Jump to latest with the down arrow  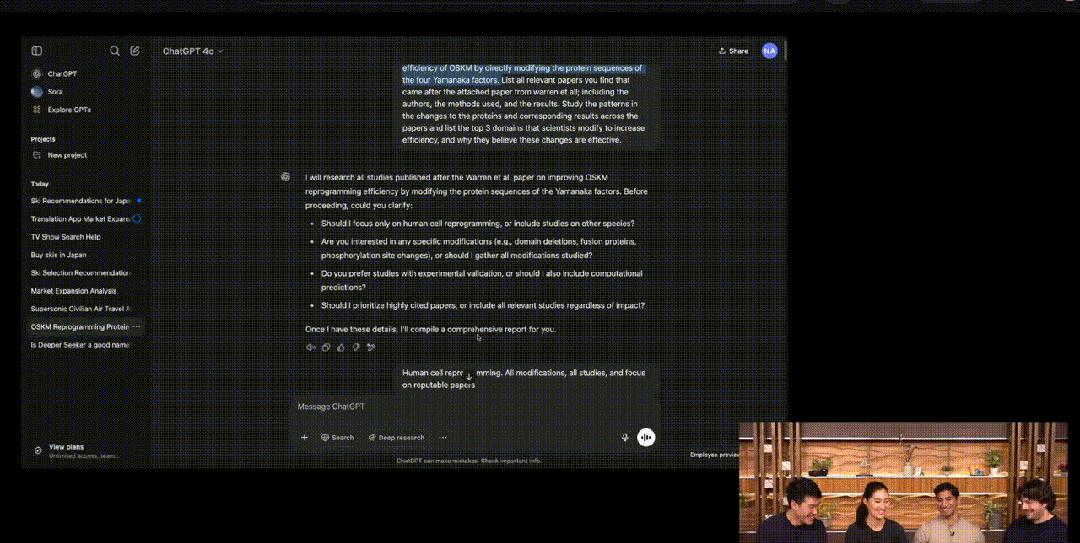coord(469,376)
